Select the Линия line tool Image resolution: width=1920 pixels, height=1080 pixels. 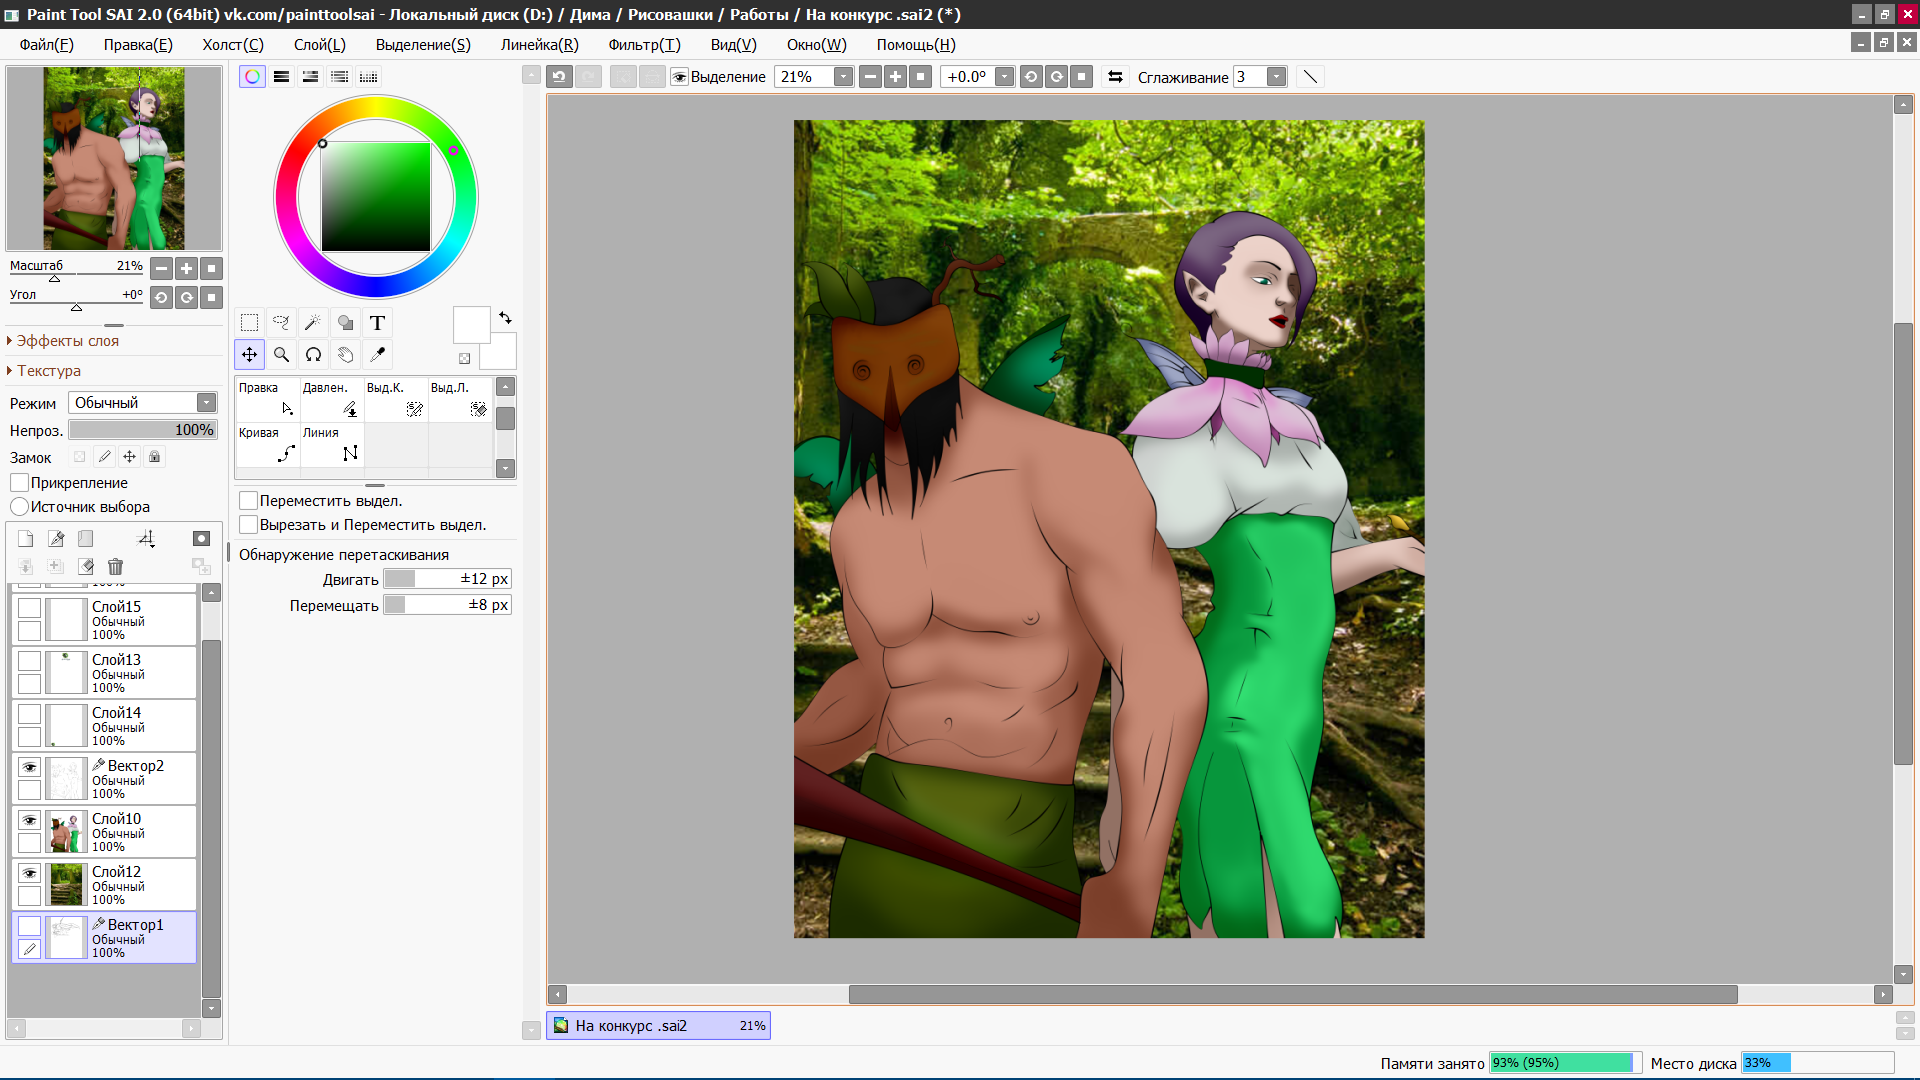[x=332, y=444]
